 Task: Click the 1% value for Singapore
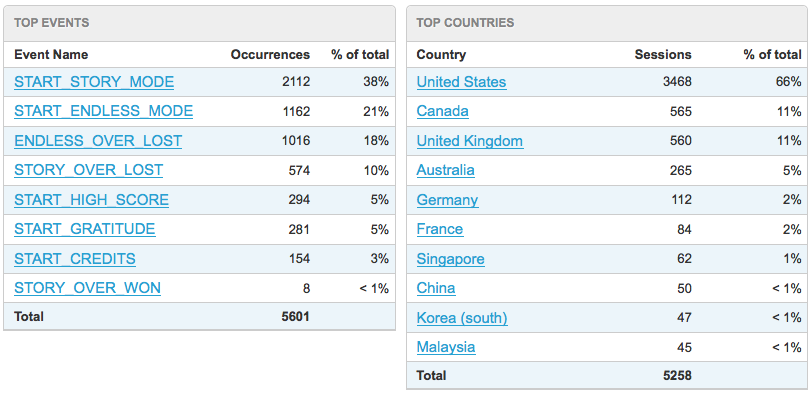coord(793,259)
